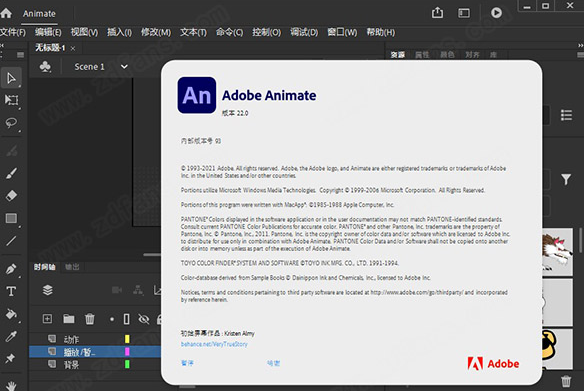Open the 窗口(W) menu
Screen dimensions: 584x391
tap(342, 32)
